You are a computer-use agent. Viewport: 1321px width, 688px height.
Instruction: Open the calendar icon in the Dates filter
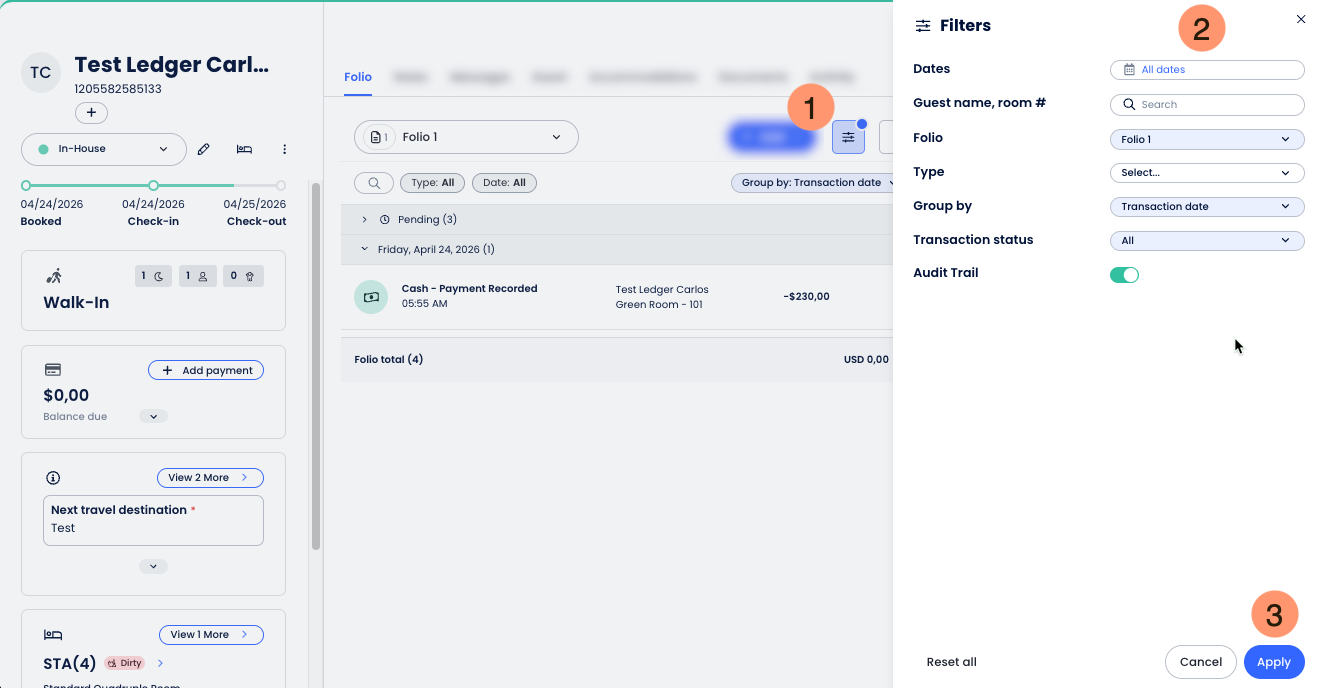pos(1129,69)
